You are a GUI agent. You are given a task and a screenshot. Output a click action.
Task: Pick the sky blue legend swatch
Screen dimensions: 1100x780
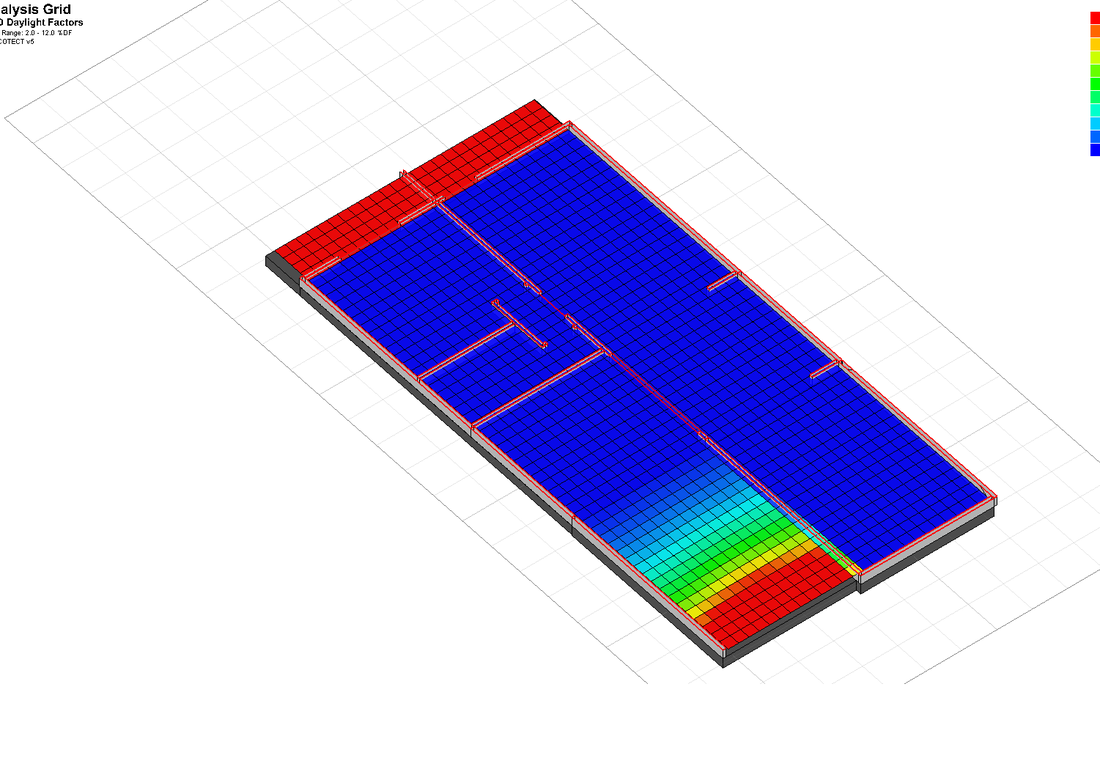pyautogui.click(x=1095, y=123)
